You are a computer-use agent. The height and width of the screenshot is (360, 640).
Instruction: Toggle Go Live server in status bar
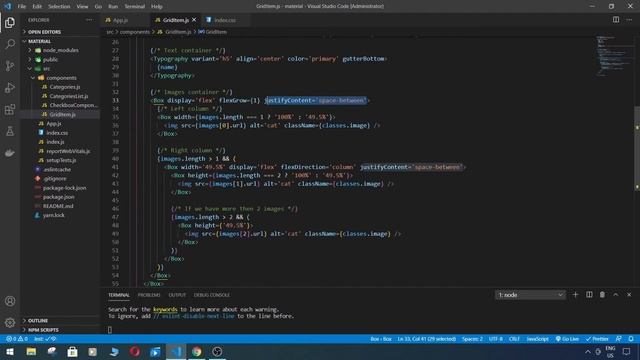[567, 339]
